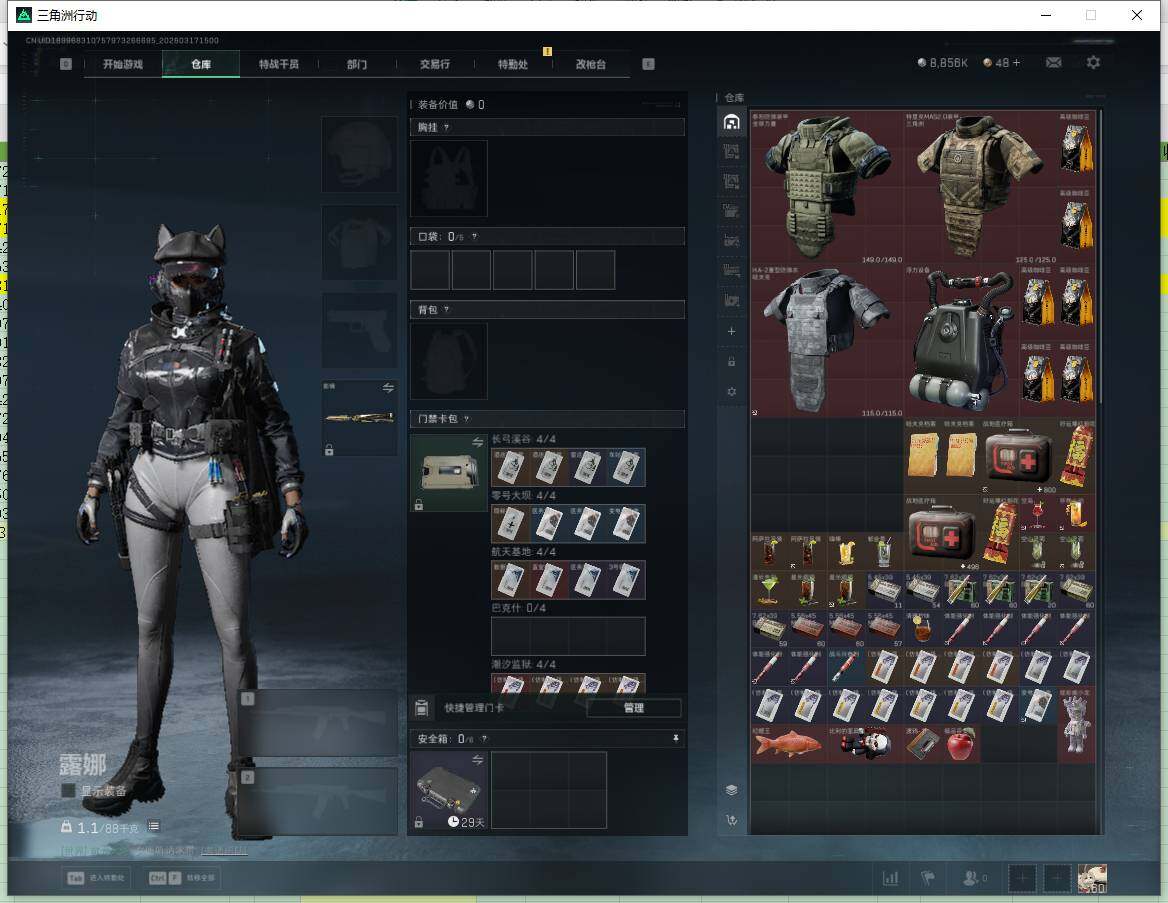Open game settings gear in top bar
This screenshot has width=1168, height=903.
[x=1093, y=63]
